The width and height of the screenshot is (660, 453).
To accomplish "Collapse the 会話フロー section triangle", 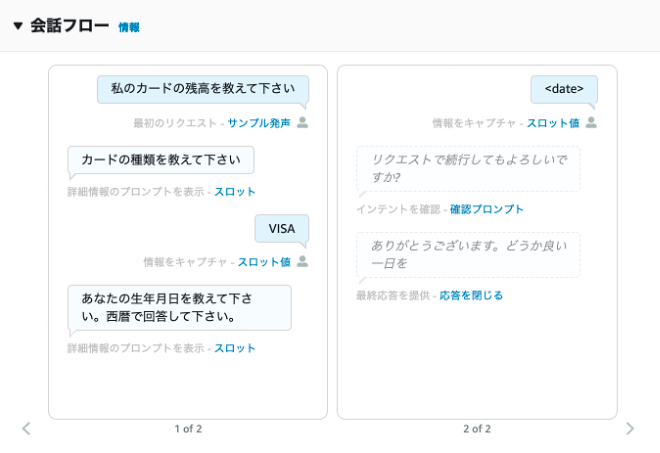I will pyautogui.click(x=18, y=26).
